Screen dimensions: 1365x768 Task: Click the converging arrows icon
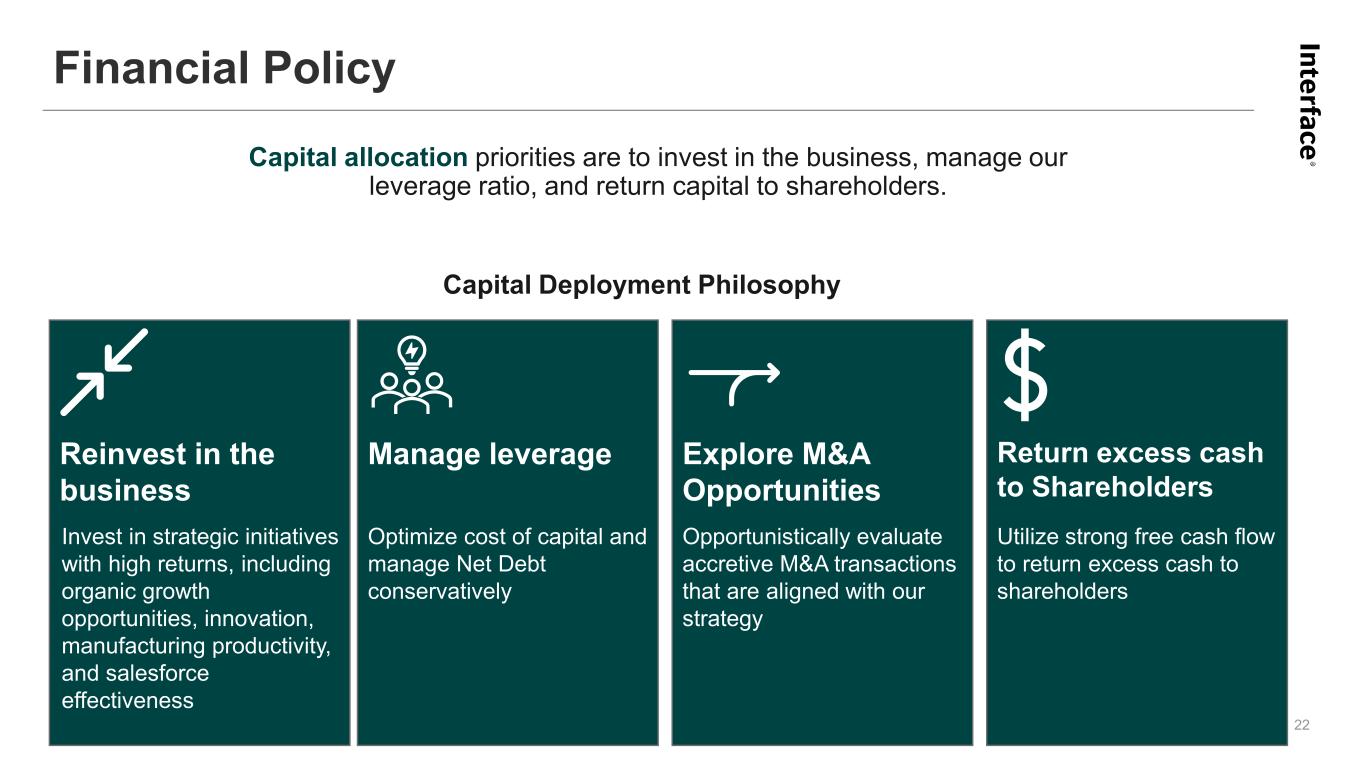coord(104,371)
